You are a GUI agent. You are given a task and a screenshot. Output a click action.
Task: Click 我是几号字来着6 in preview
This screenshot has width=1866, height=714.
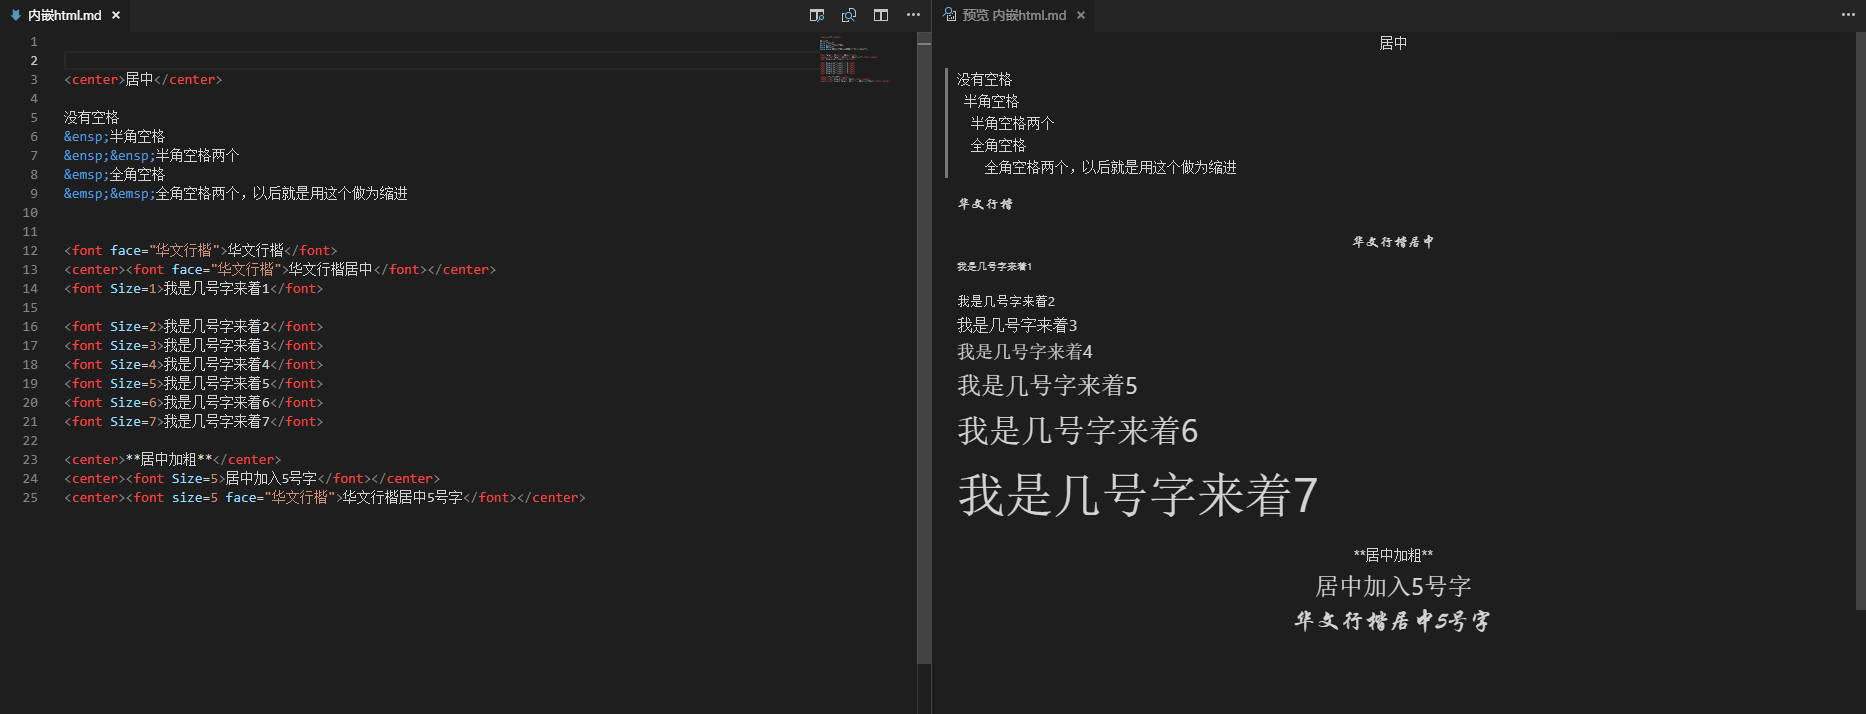[1078, 431]
